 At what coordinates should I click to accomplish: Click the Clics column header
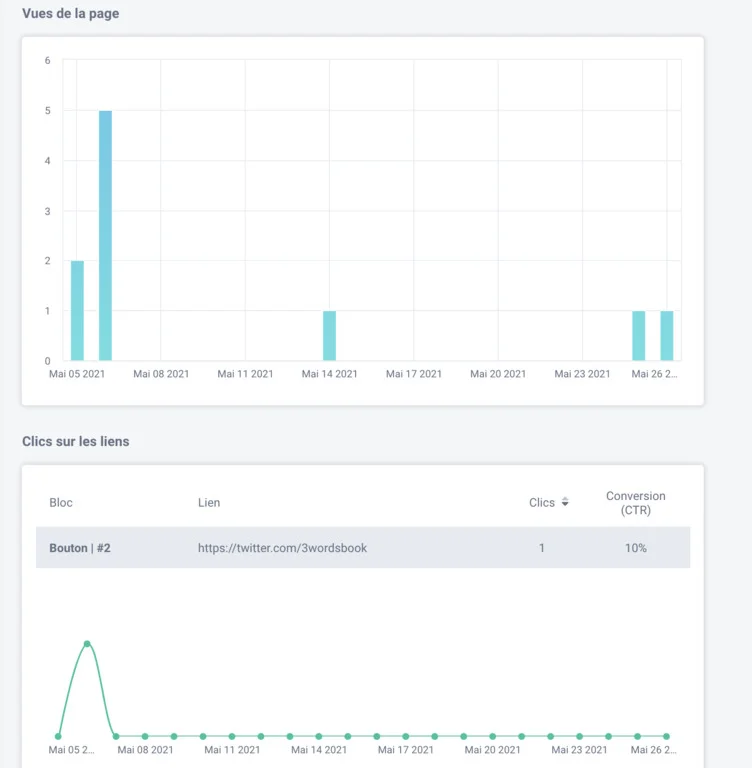(542, 502)
